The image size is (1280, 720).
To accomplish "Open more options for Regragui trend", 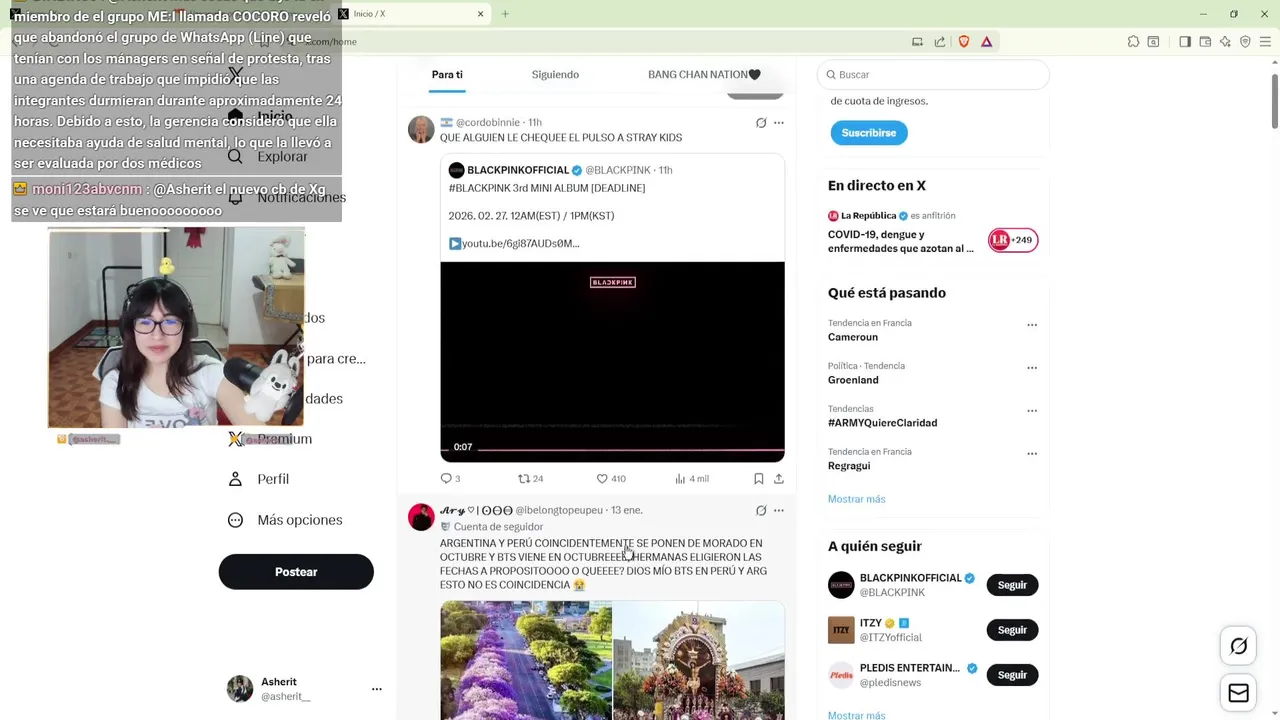I will [x=1032, y=454].
